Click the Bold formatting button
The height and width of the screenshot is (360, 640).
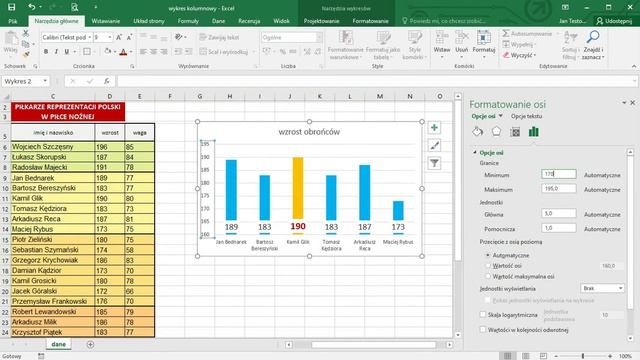(46, 51)
